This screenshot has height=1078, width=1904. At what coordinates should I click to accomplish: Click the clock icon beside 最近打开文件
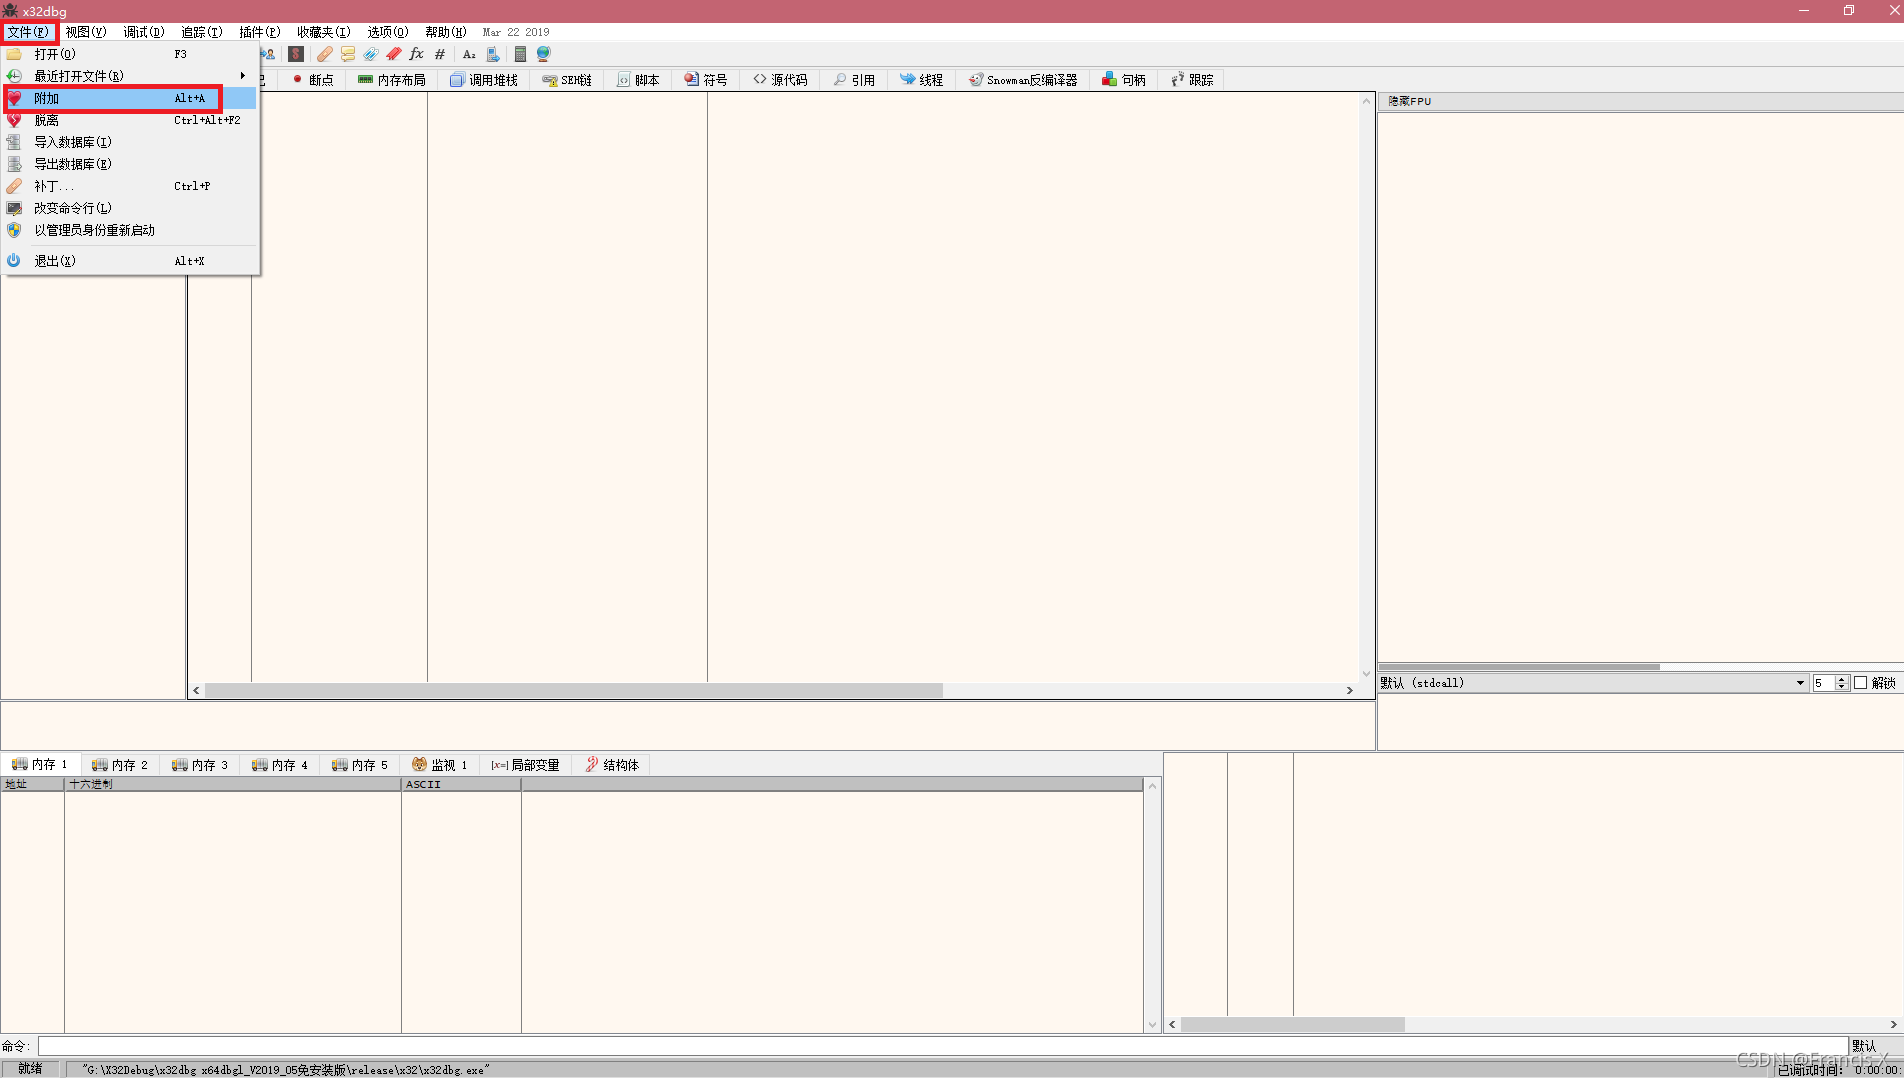14,76
